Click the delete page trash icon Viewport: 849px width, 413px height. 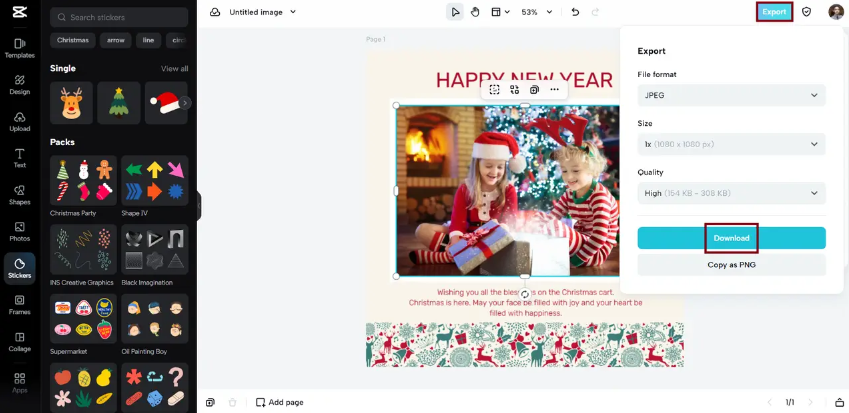pyautogui.click(x=232, y=402)
